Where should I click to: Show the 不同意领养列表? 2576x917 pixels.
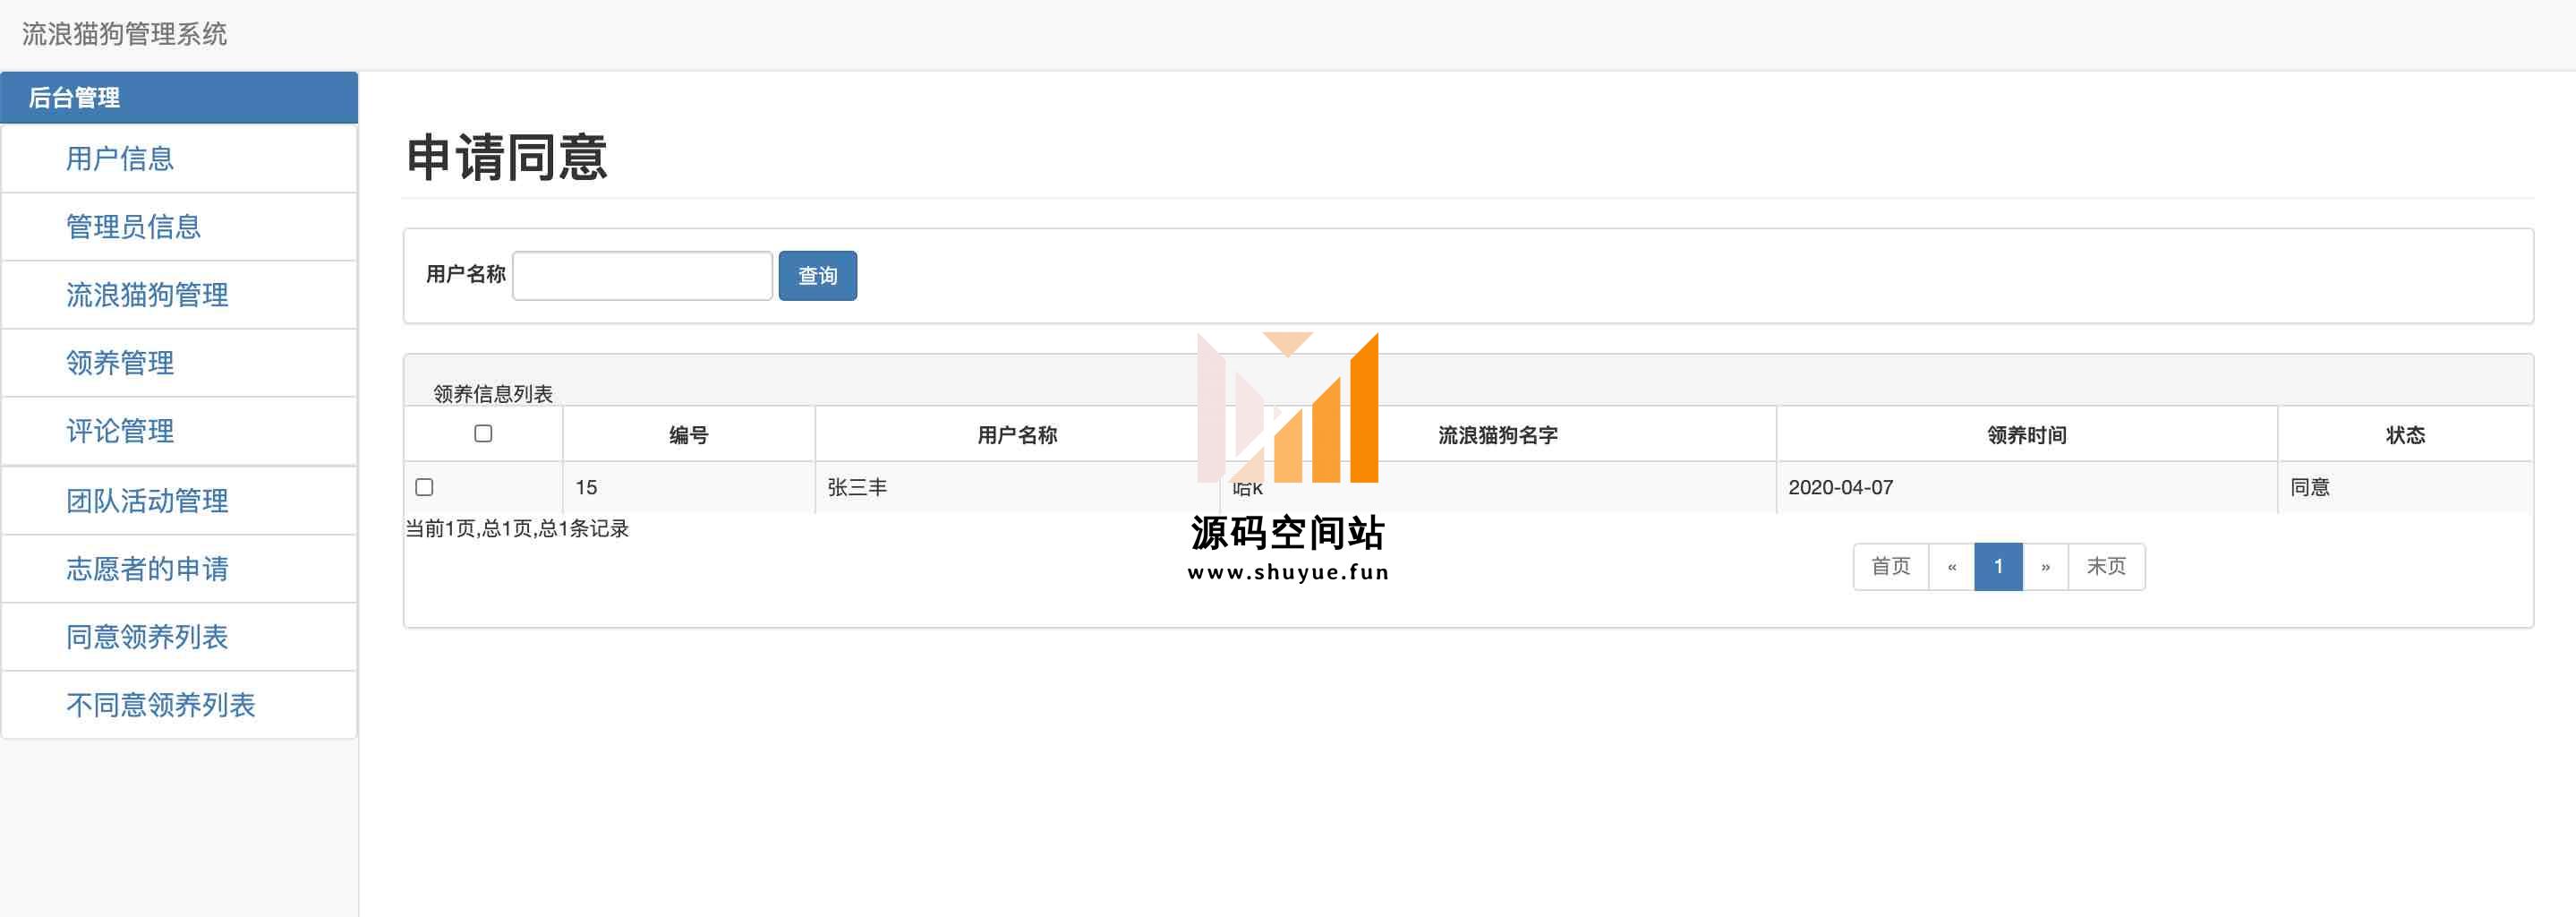tap(160, 705)
